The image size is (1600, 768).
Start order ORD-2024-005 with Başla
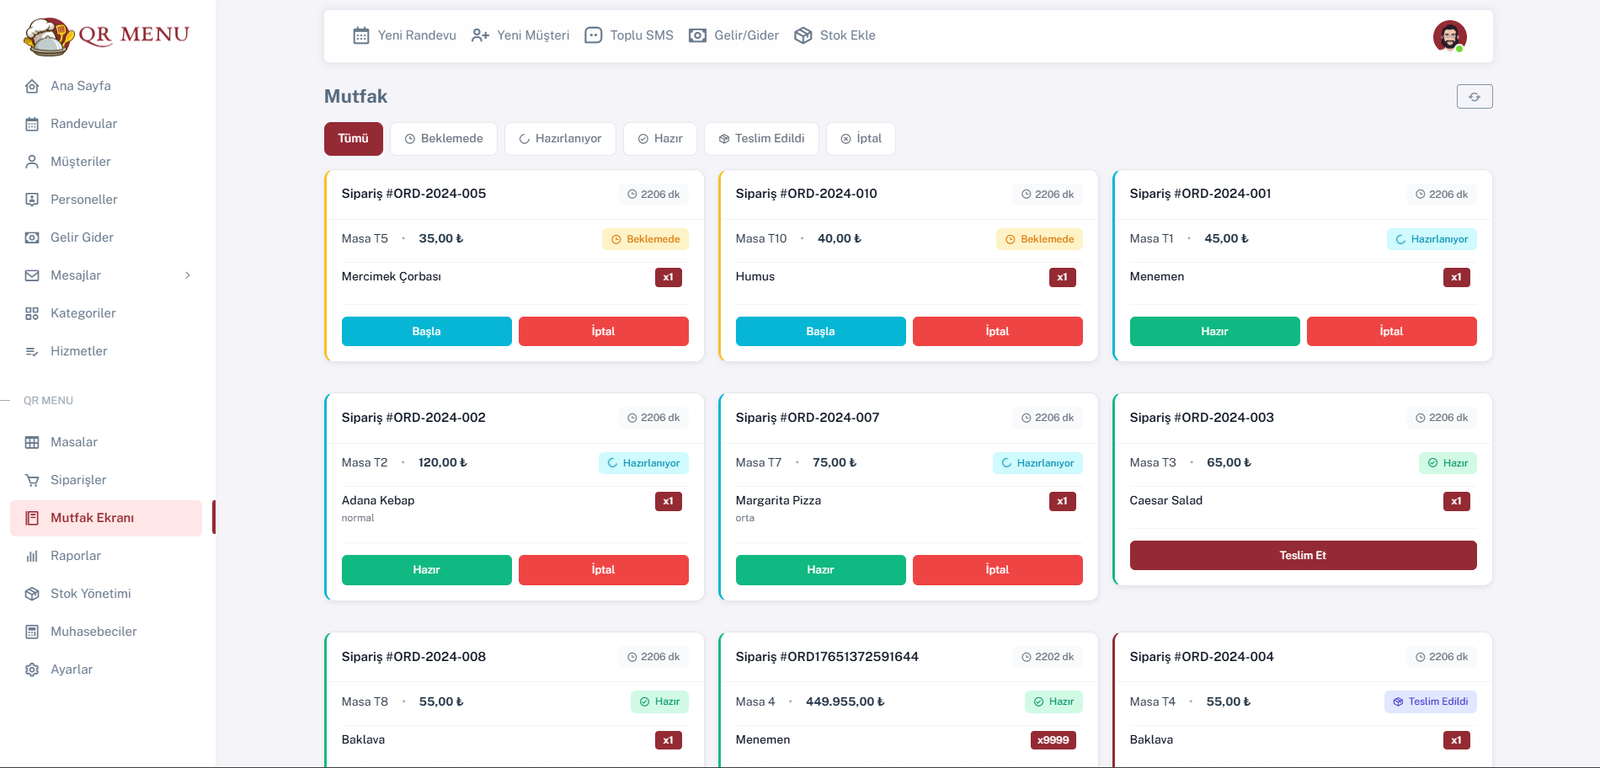[x=426, y=332]
